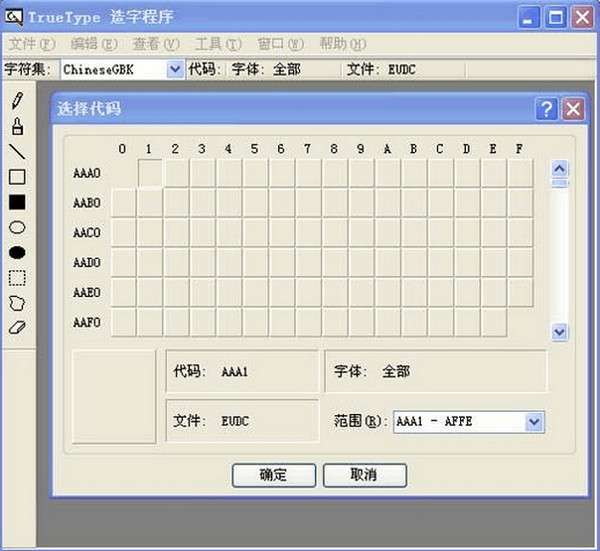Click the AAB0 row label
This screenshot has width=600, height=551.
point(87,203)
